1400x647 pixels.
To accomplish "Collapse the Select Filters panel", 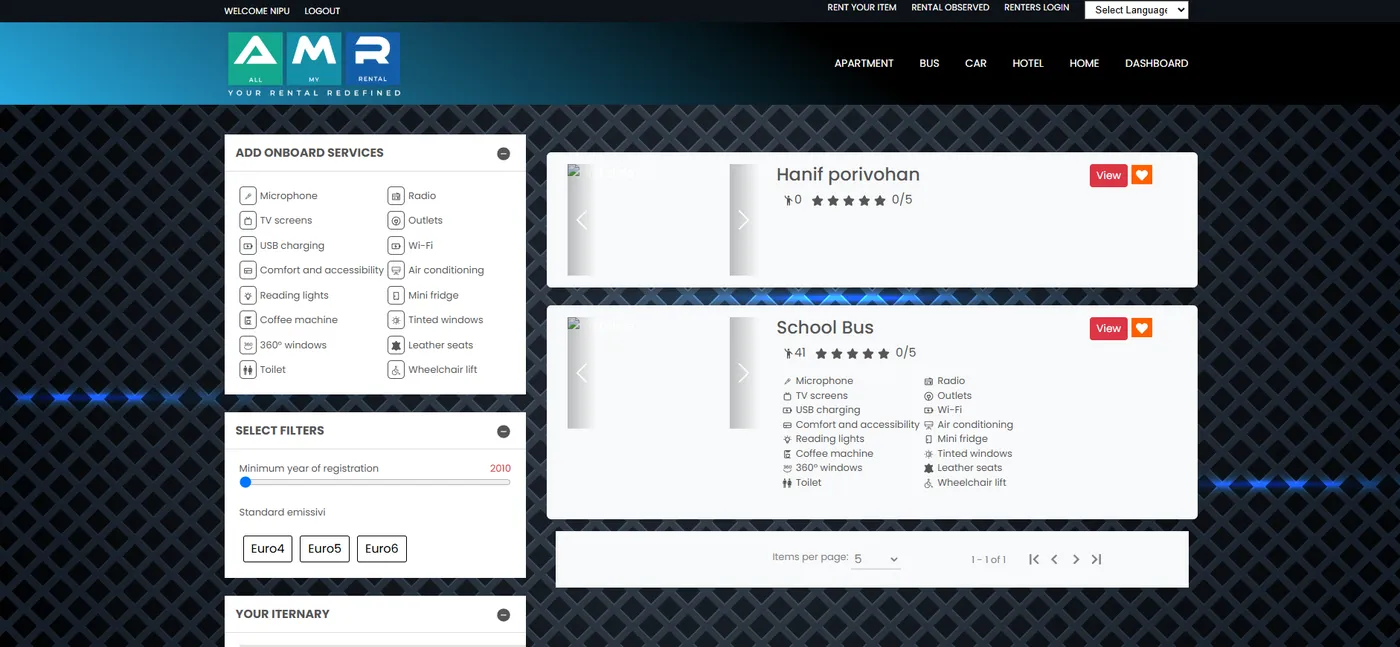I will [x=504, y=432].
